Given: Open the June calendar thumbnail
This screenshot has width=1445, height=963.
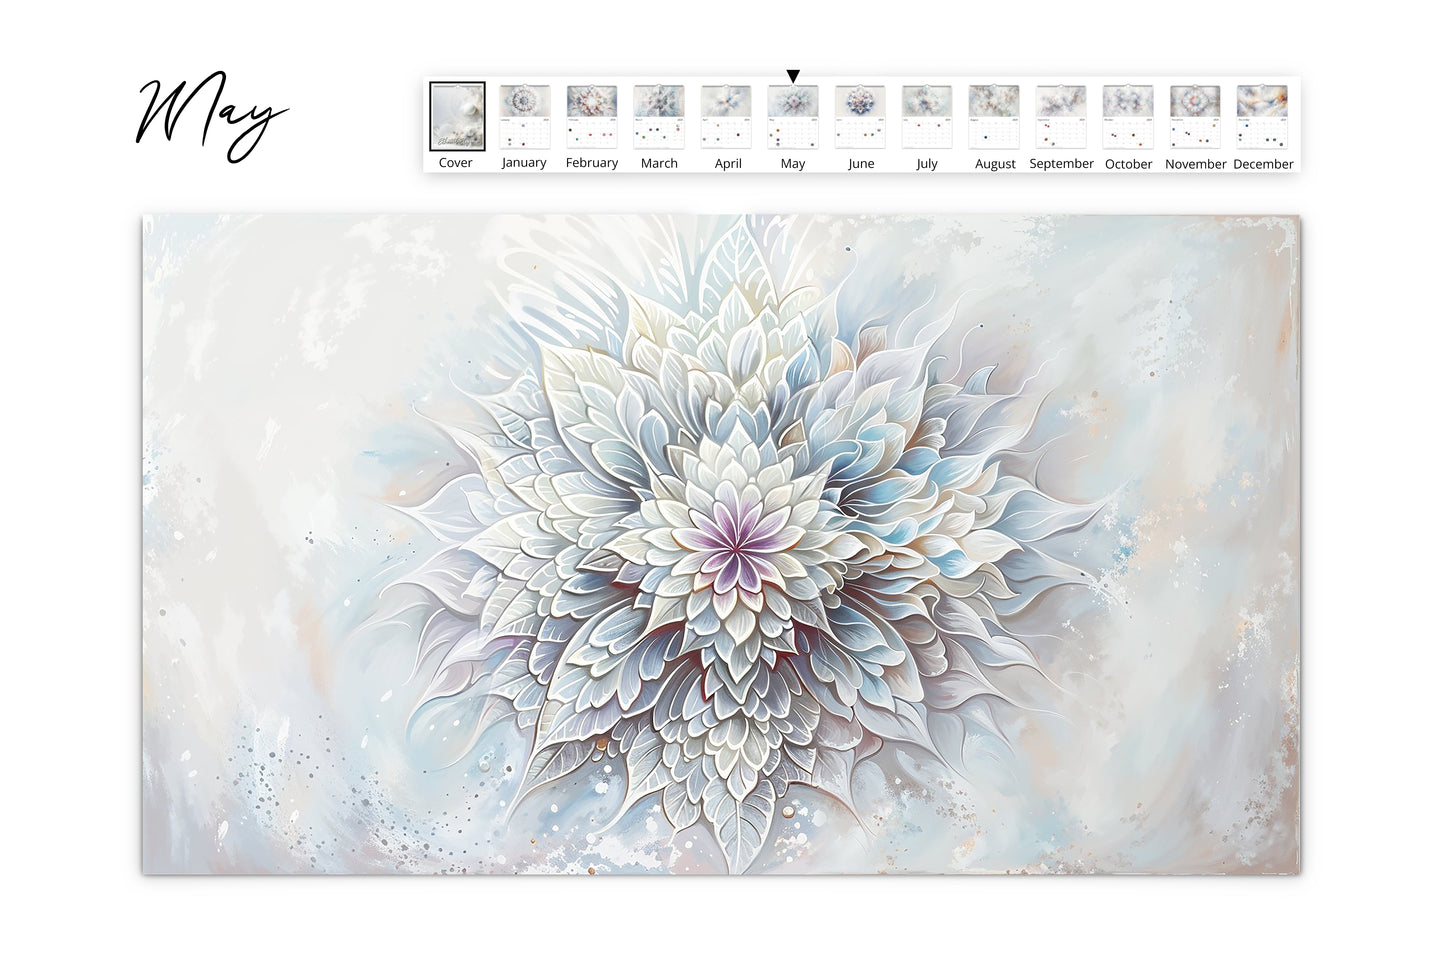Looking at the screenshot, I should point(860,116).
